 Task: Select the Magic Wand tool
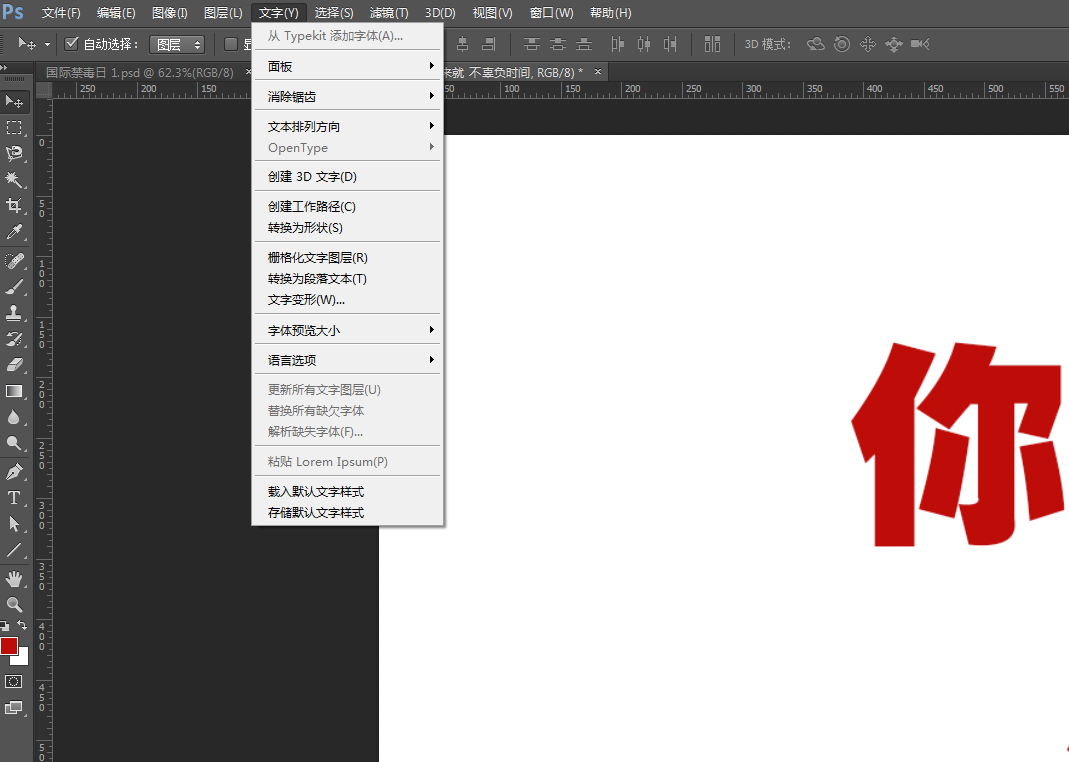(x=14, y=179)
